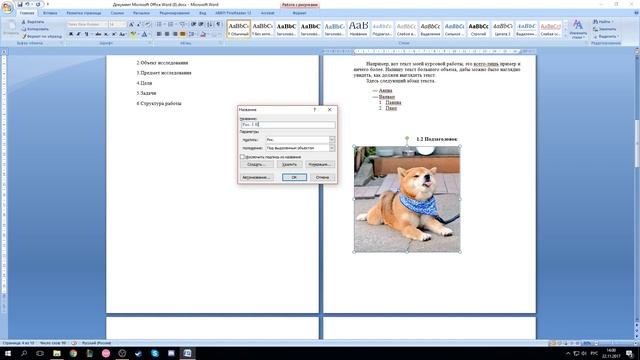Undo the last action in quick access toolbar
Viewport: 640px width, 360px height.
pos(27,4)
